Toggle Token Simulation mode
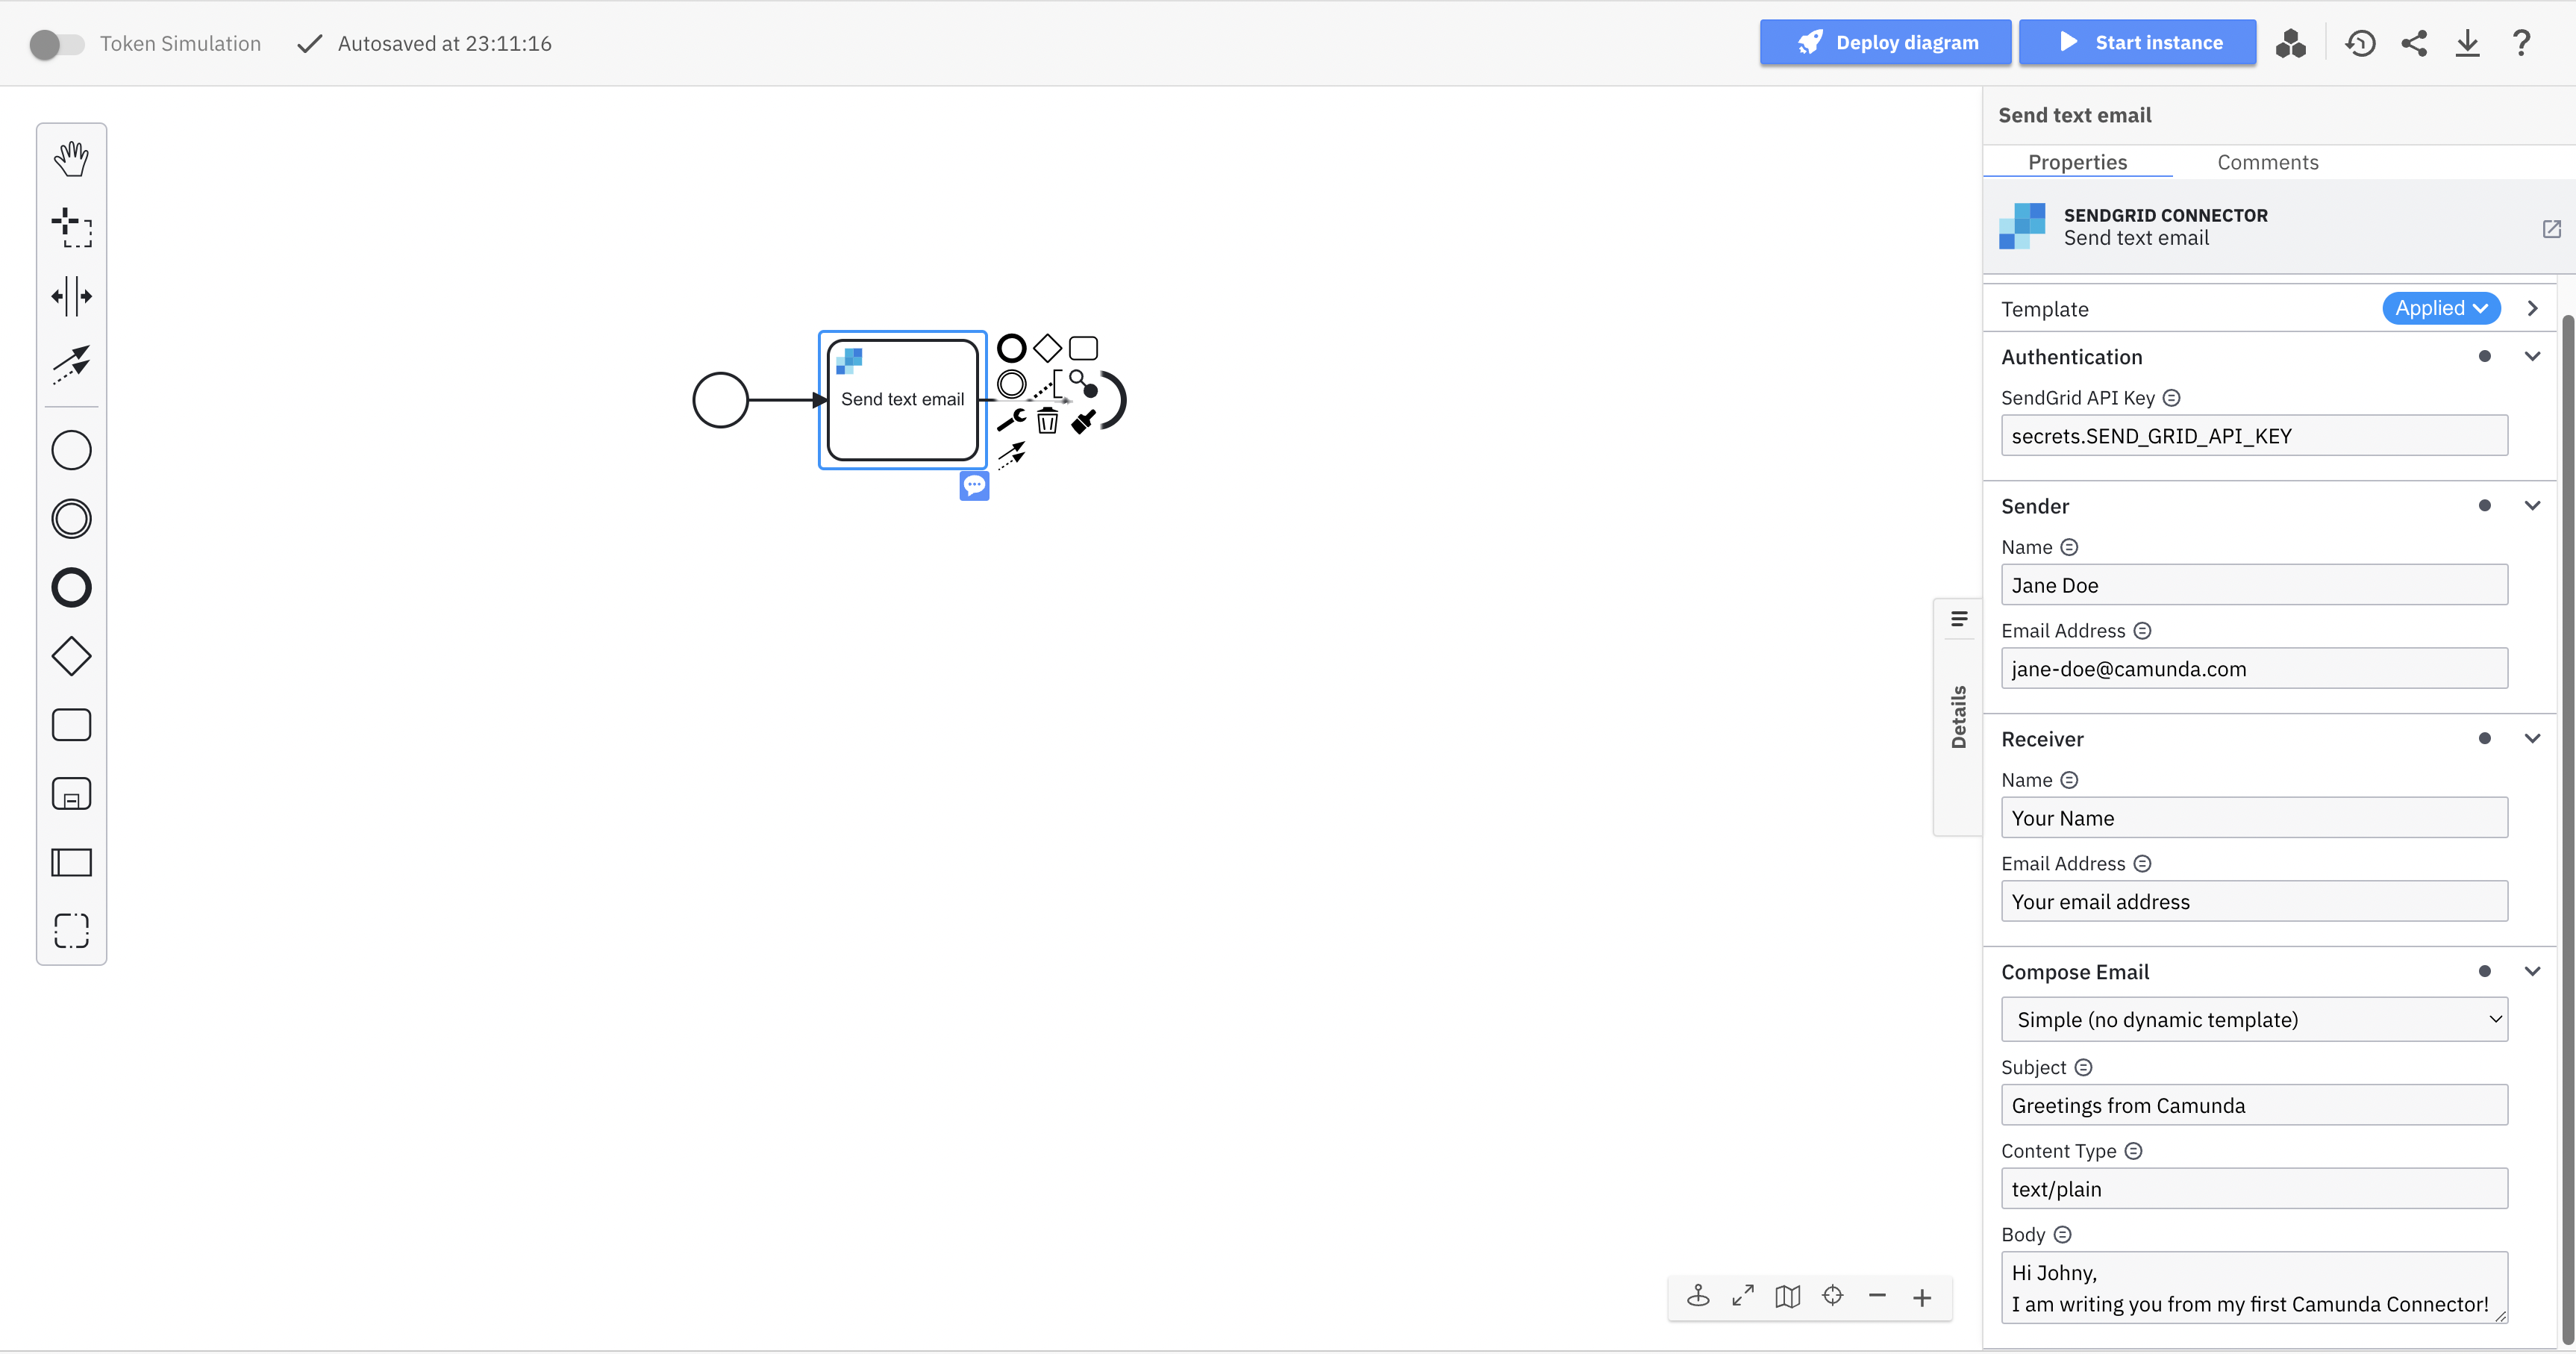This screenshot has height=1354, width=2576. coord(56,43)
